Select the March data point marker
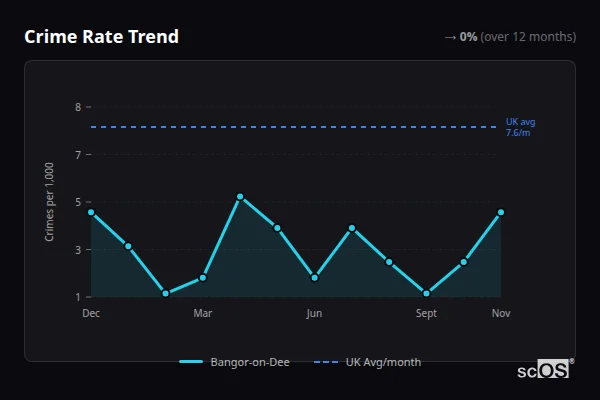 pyautogui.click(x=203, y=278)
